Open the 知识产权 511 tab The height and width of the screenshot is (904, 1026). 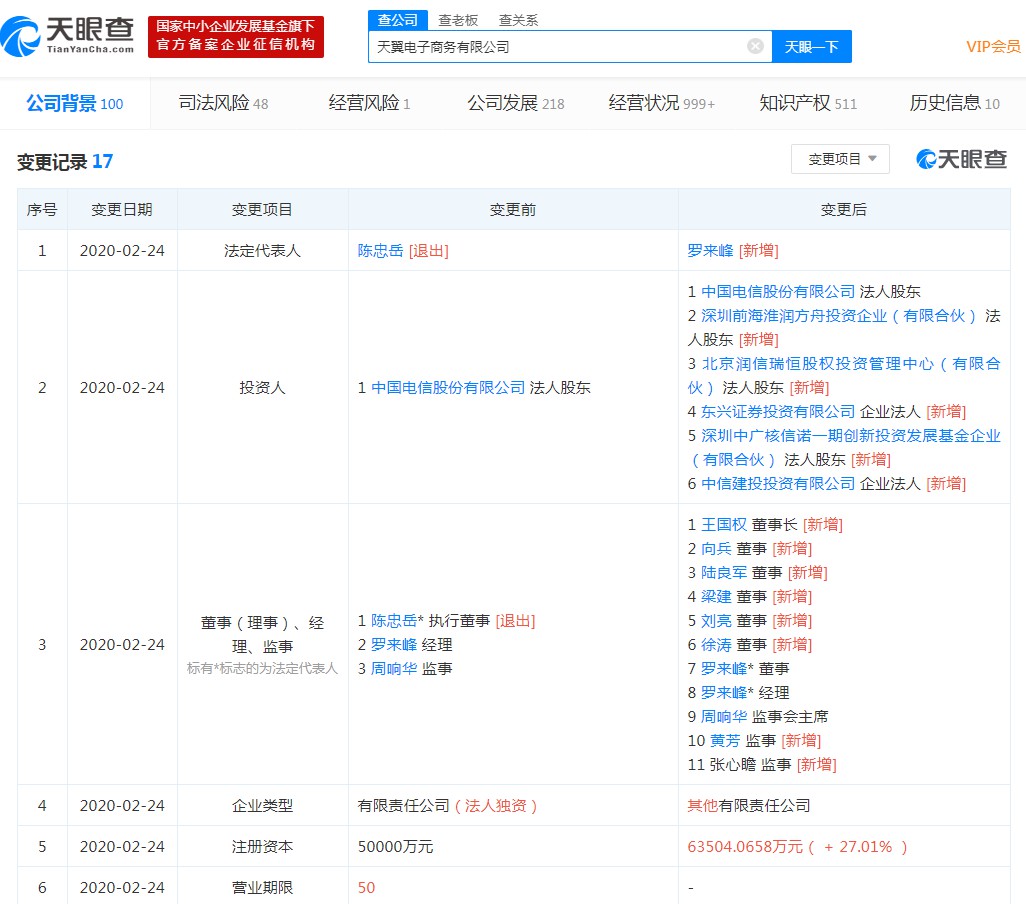click(808, 103)
